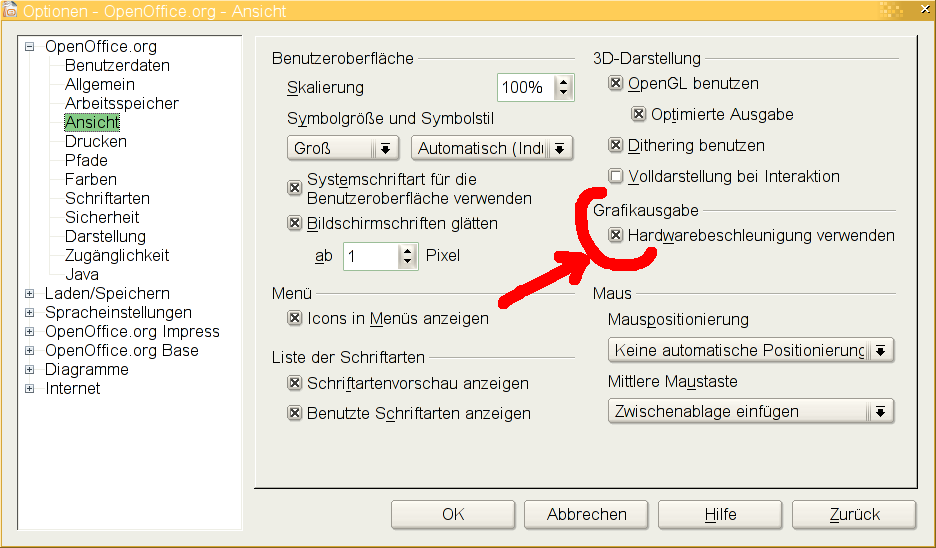Viewport: 936px width, 548px height.
Task: Enable Volldarstellung bei Interaktion
Action: point(616,177)
